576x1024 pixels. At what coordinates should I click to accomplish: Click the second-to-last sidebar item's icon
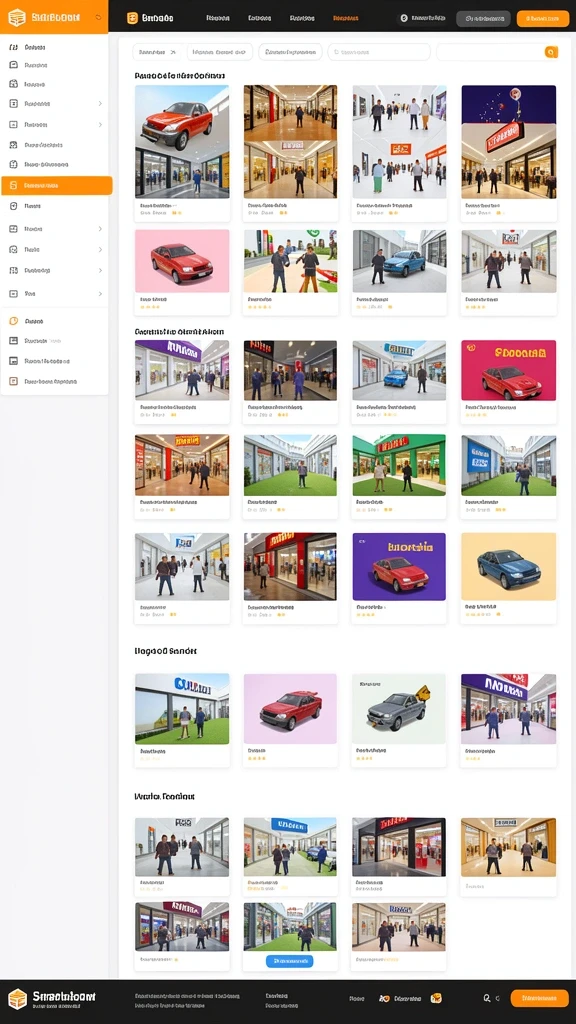click(13, 360)
